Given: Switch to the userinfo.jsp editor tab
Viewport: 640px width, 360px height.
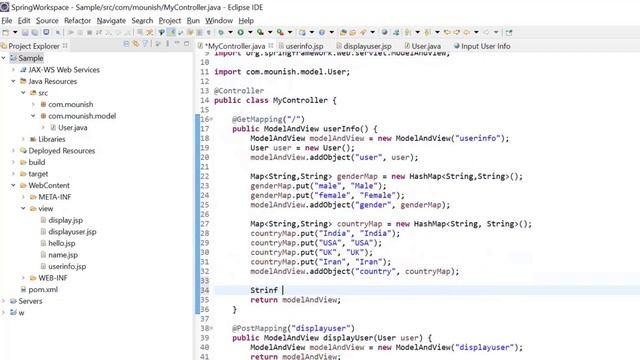Looking at the screenshot, I should tap(301, 46).
